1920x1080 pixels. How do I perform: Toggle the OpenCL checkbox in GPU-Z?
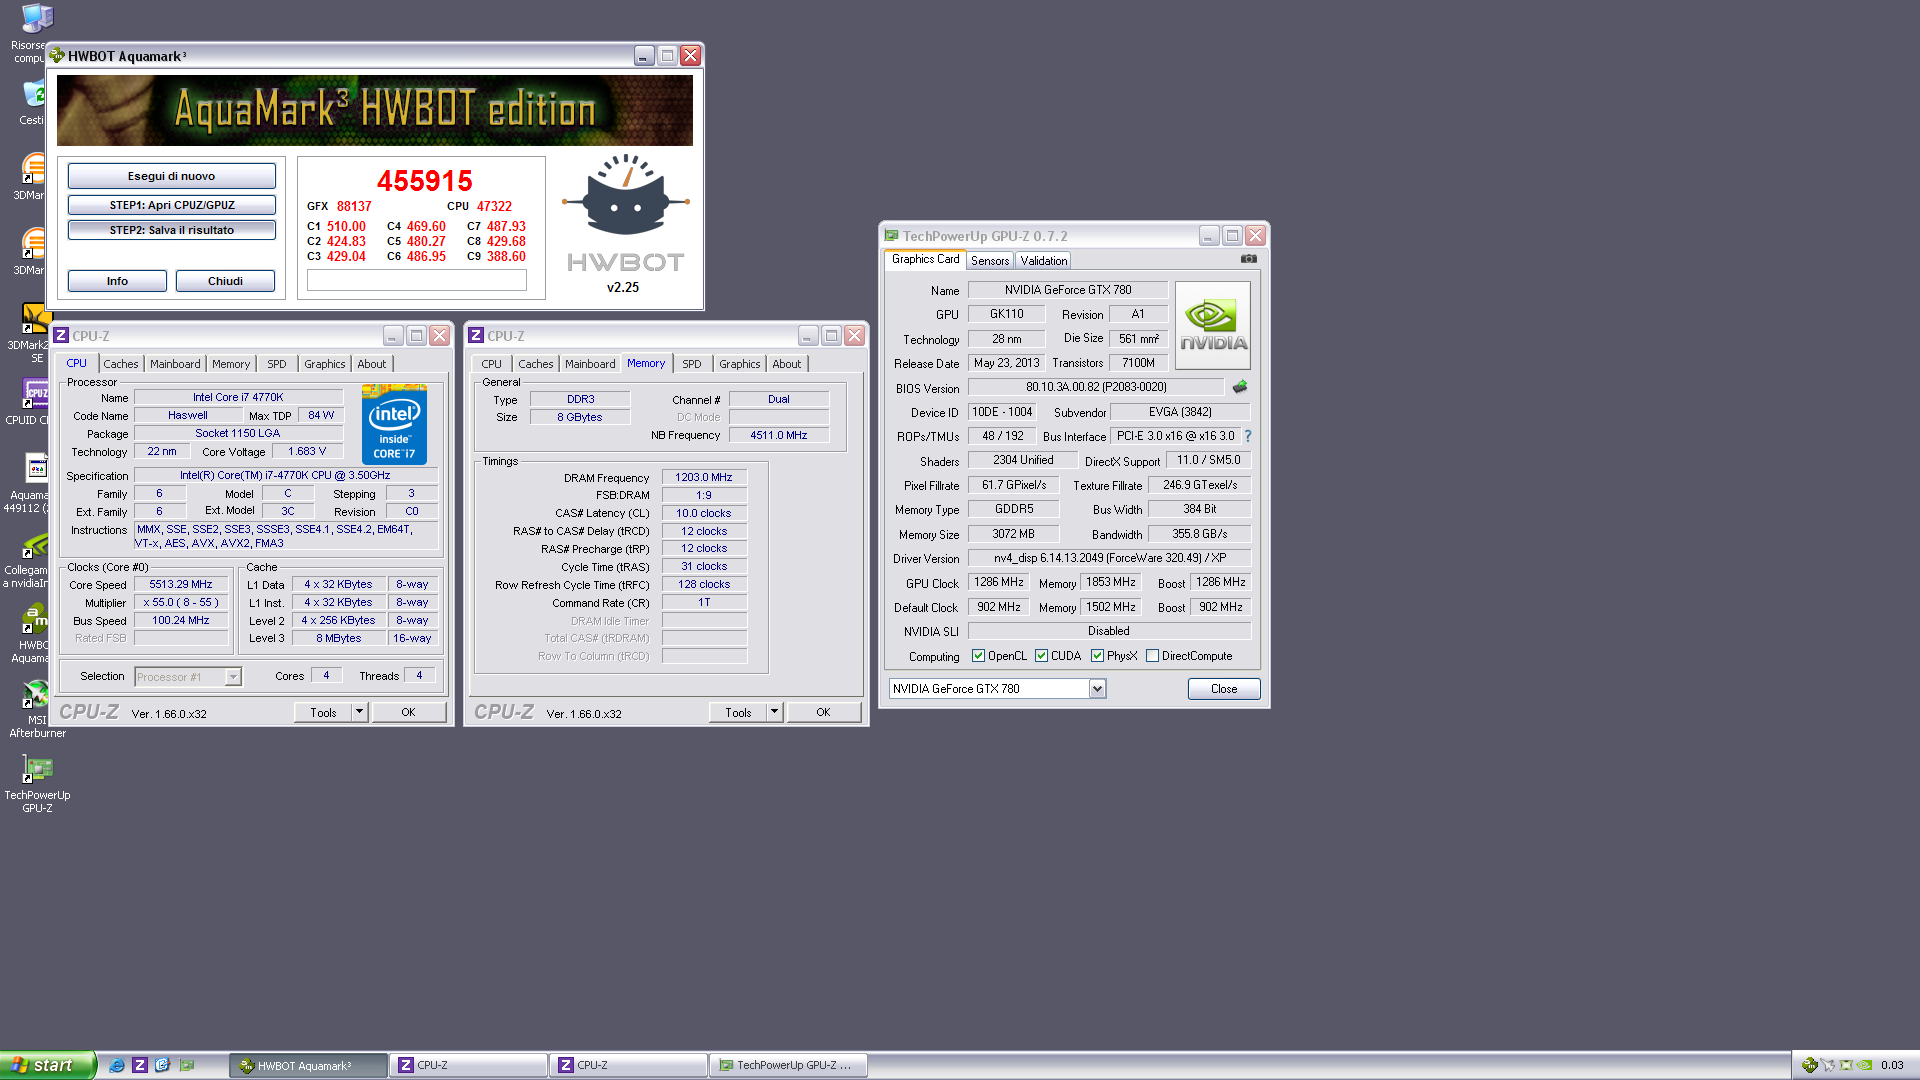click(x=978, y=656)
